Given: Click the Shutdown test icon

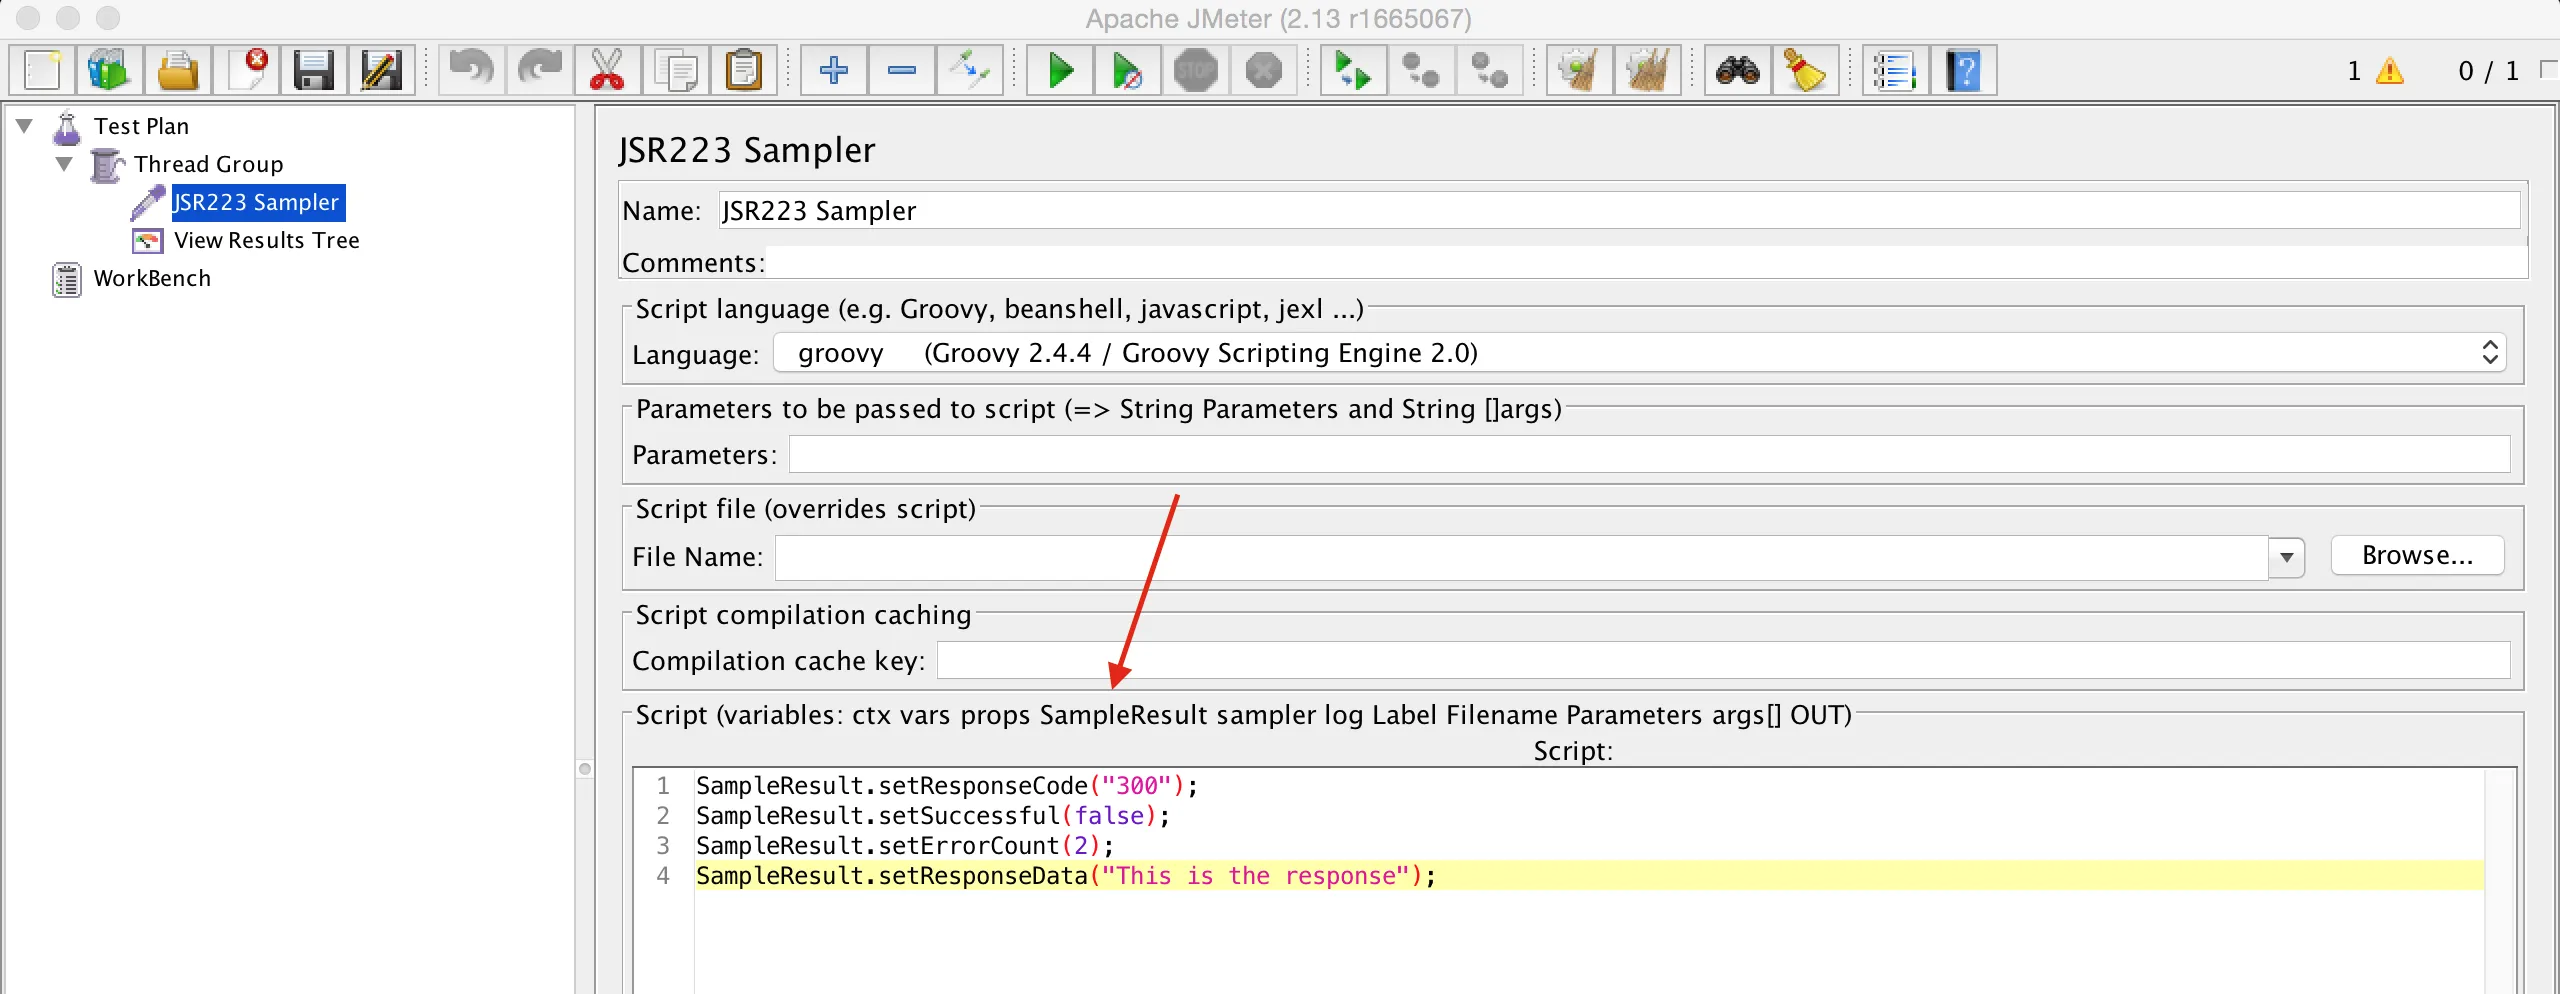Looking at the screenshot, I should 1264,71.
